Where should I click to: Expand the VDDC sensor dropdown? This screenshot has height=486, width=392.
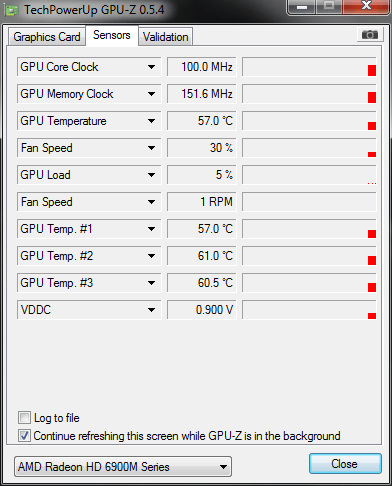pyautogui.click(x=151, y=310)
